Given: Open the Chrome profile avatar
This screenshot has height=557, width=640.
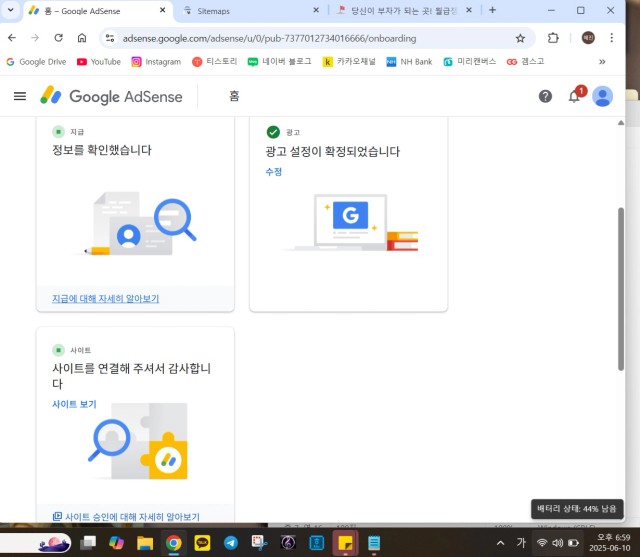Looking at the screenshot, I should (x=588, y=38).
